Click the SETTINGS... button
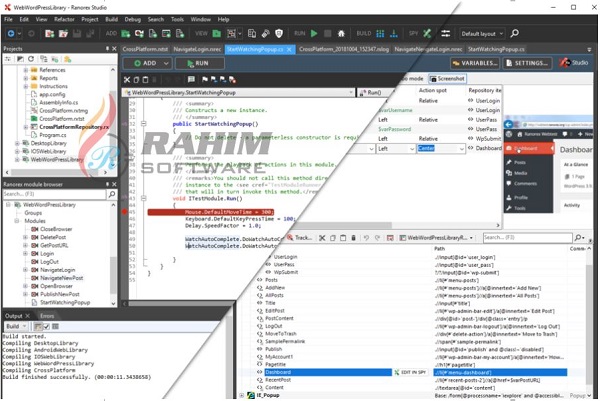This screenshot has width=600, height=401. point(526,63)
